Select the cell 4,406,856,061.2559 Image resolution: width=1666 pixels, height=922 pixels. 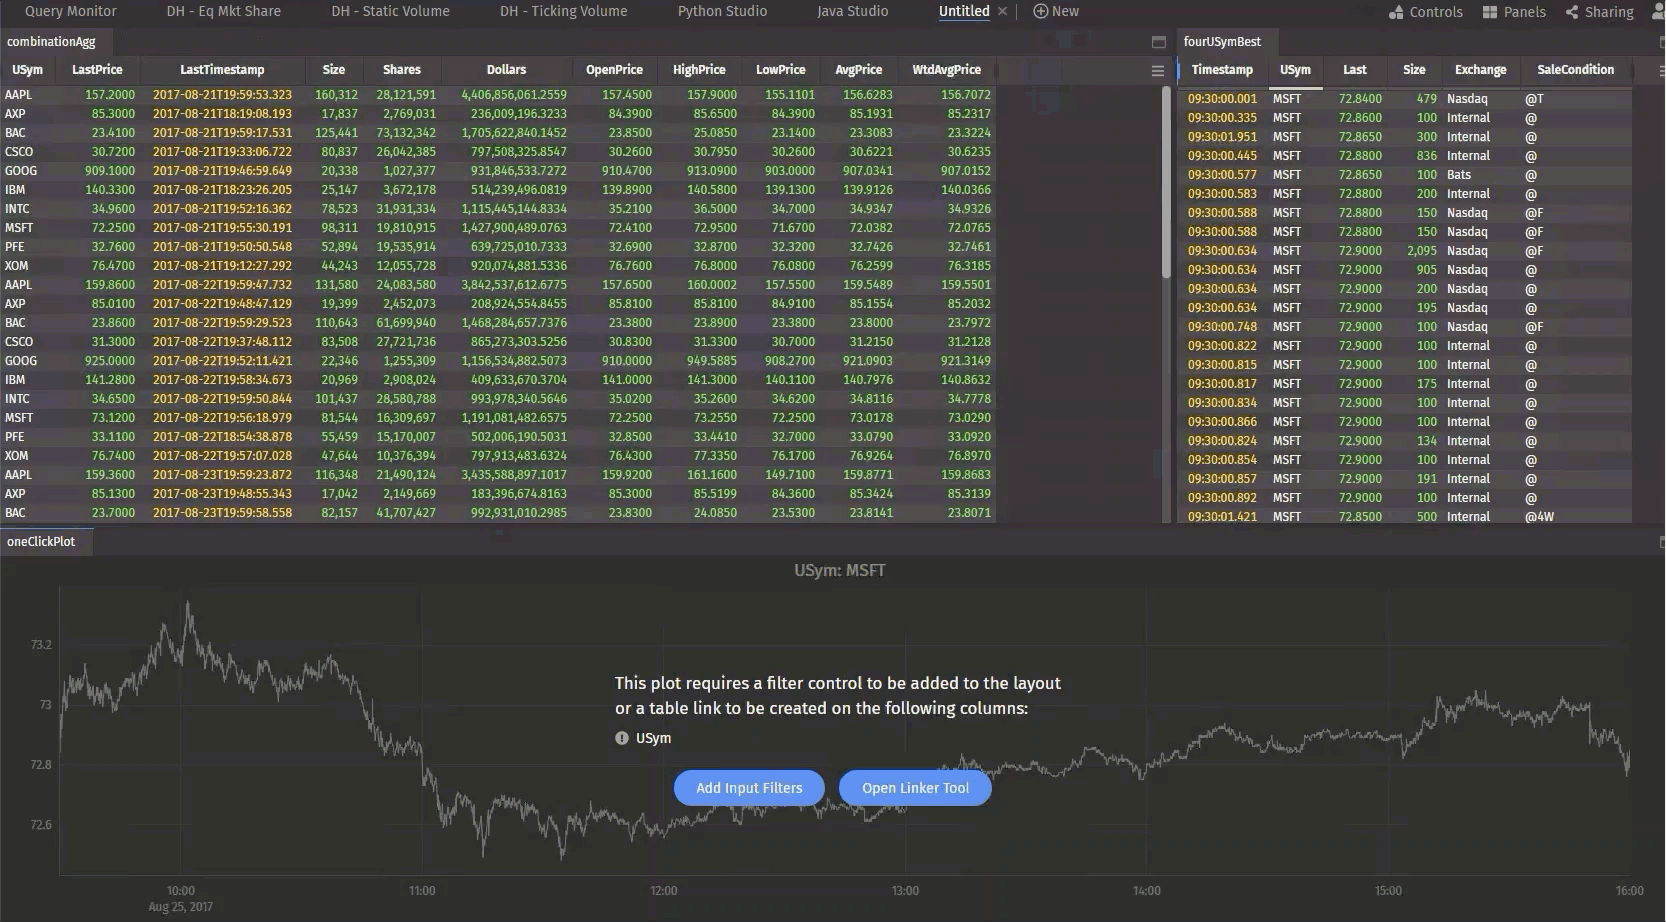[x=514, y=95]
